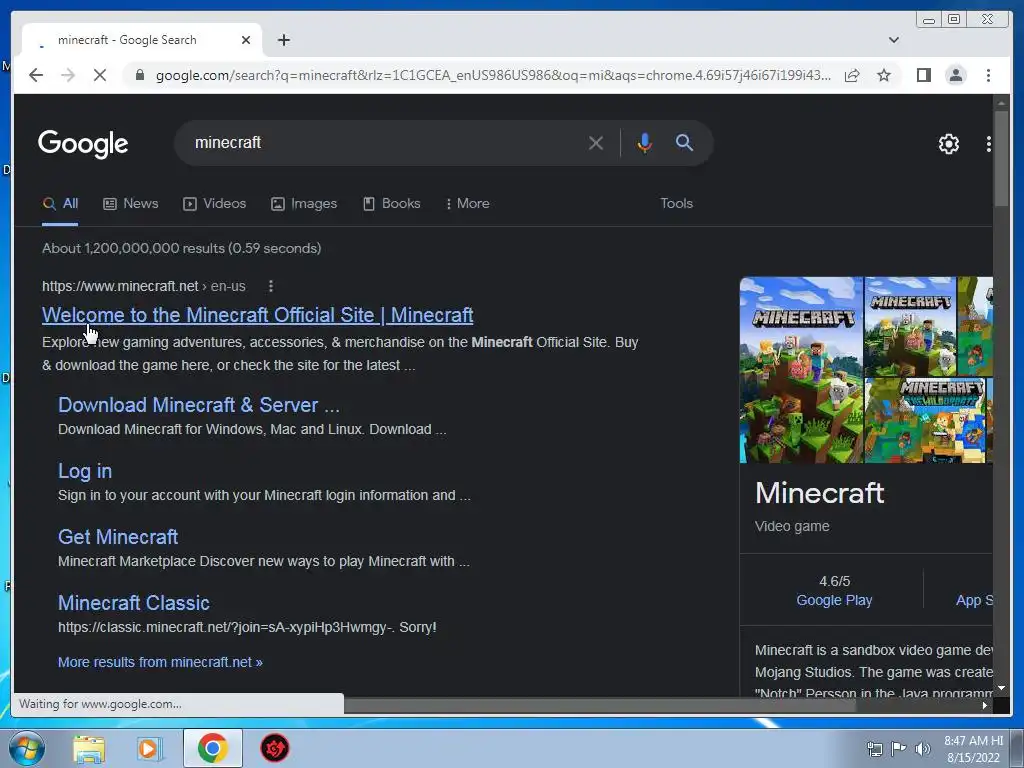Switch to the Videos tab
1024x768 pixels.
[214, 203]
